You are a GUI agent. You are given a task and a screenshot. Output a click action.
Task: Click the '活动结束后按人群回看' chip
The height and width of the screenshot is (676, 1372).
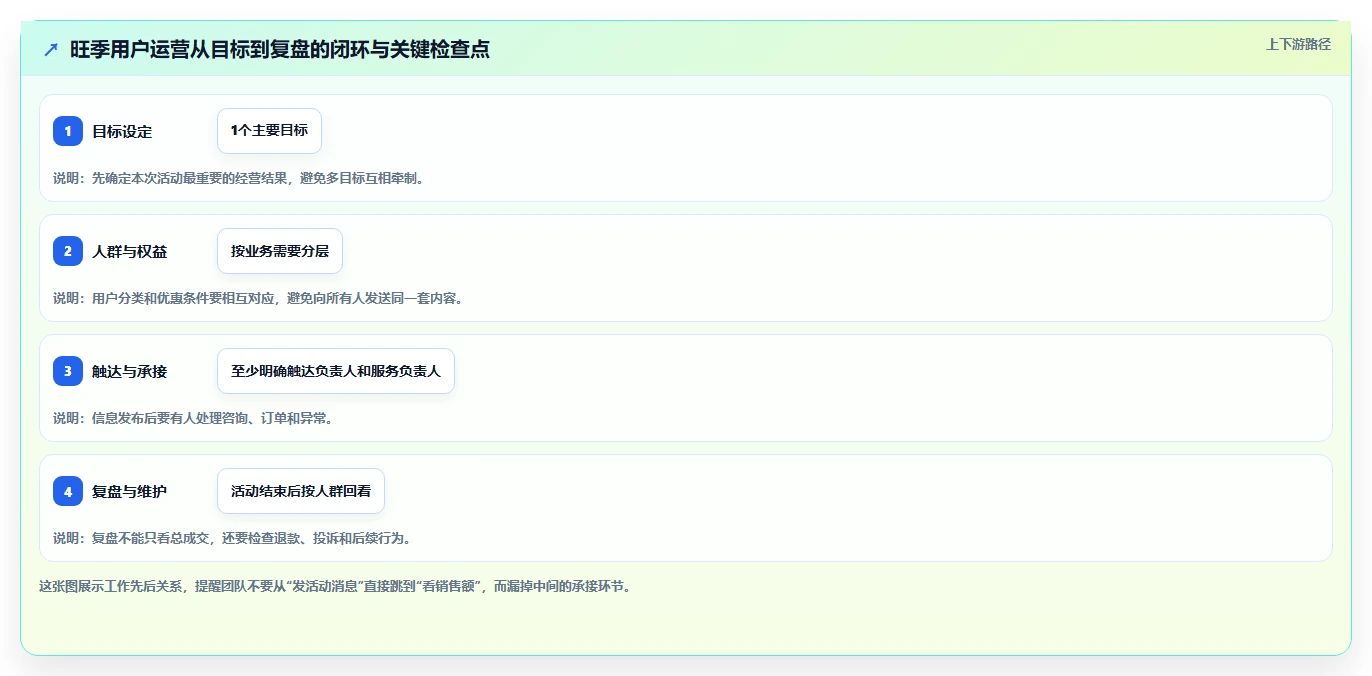click(301, 491)
